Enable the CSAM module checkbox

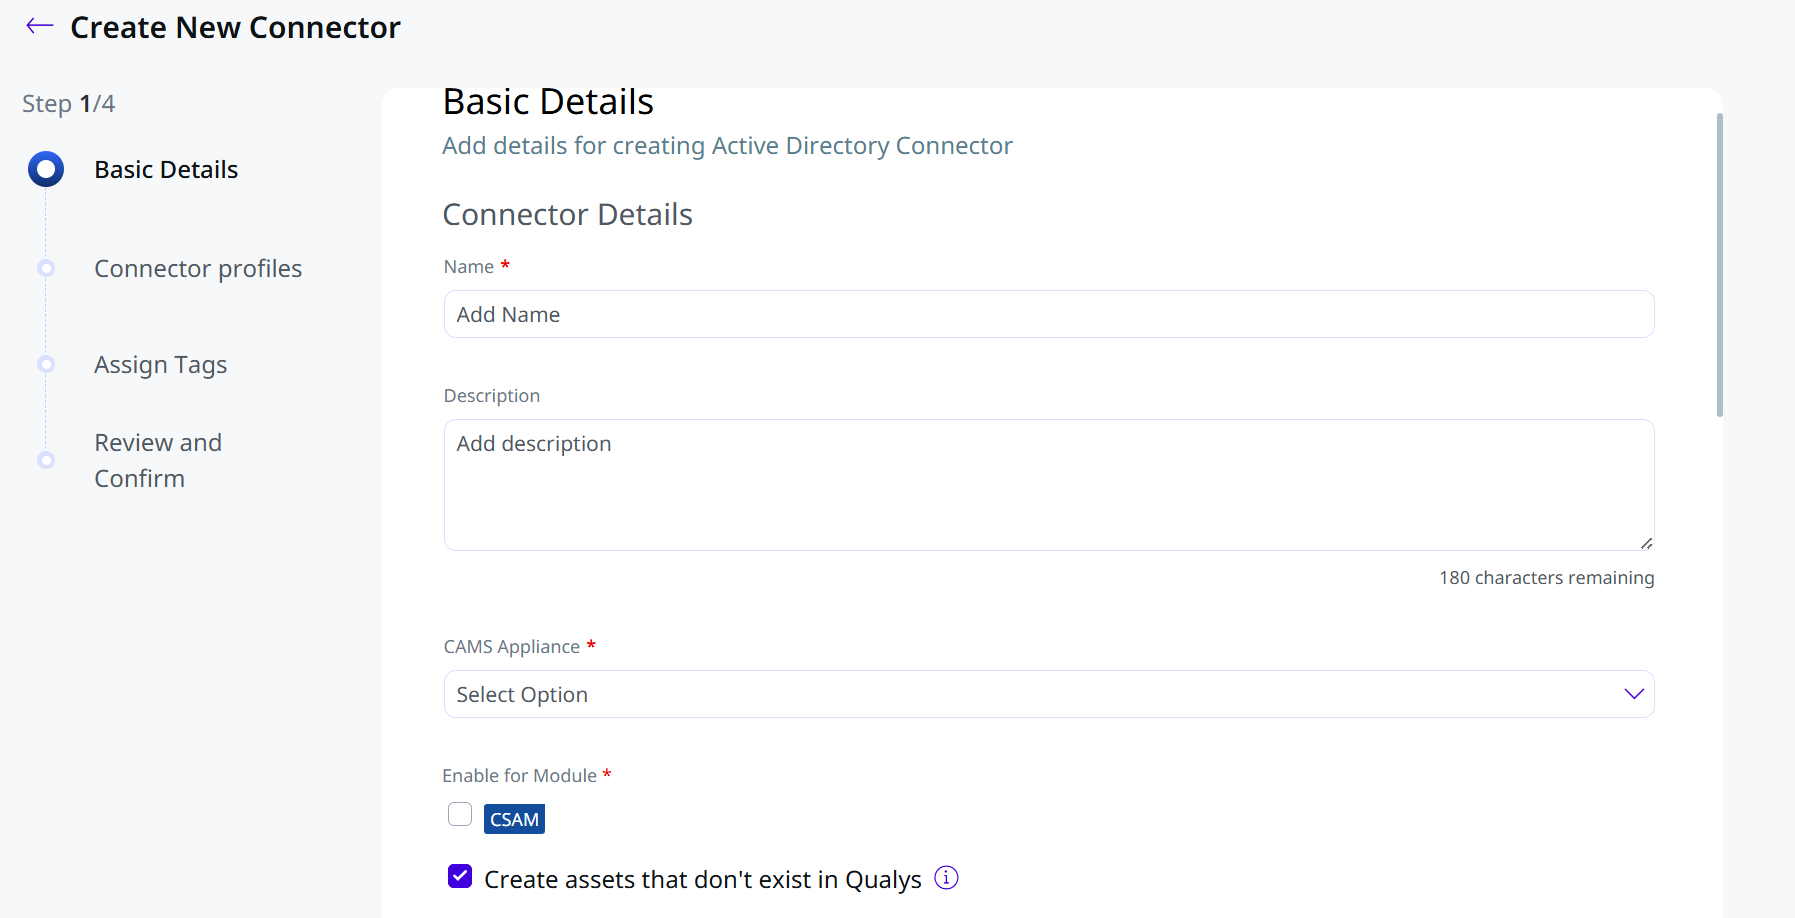pos(460,814)
